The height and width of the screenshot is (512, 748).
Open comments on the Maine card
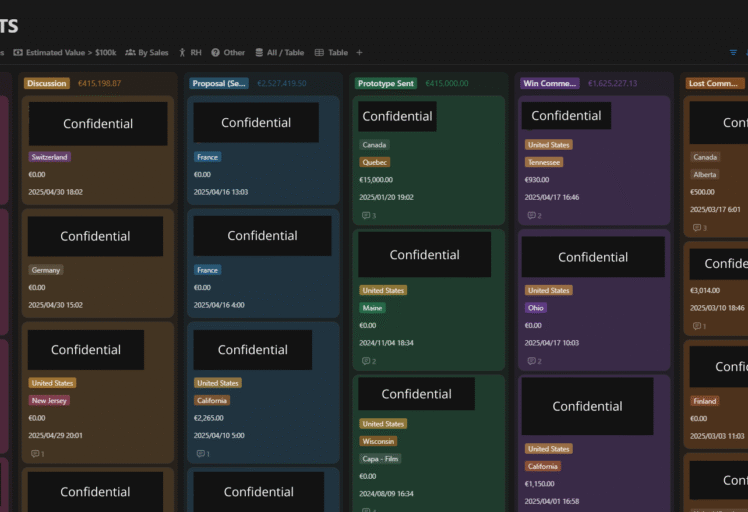coord(368,361)
